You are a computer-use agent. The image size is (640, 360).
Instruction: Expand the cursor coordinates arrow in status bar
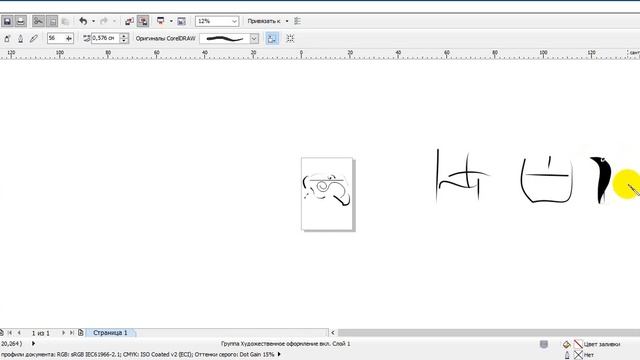tap(33, 344)
